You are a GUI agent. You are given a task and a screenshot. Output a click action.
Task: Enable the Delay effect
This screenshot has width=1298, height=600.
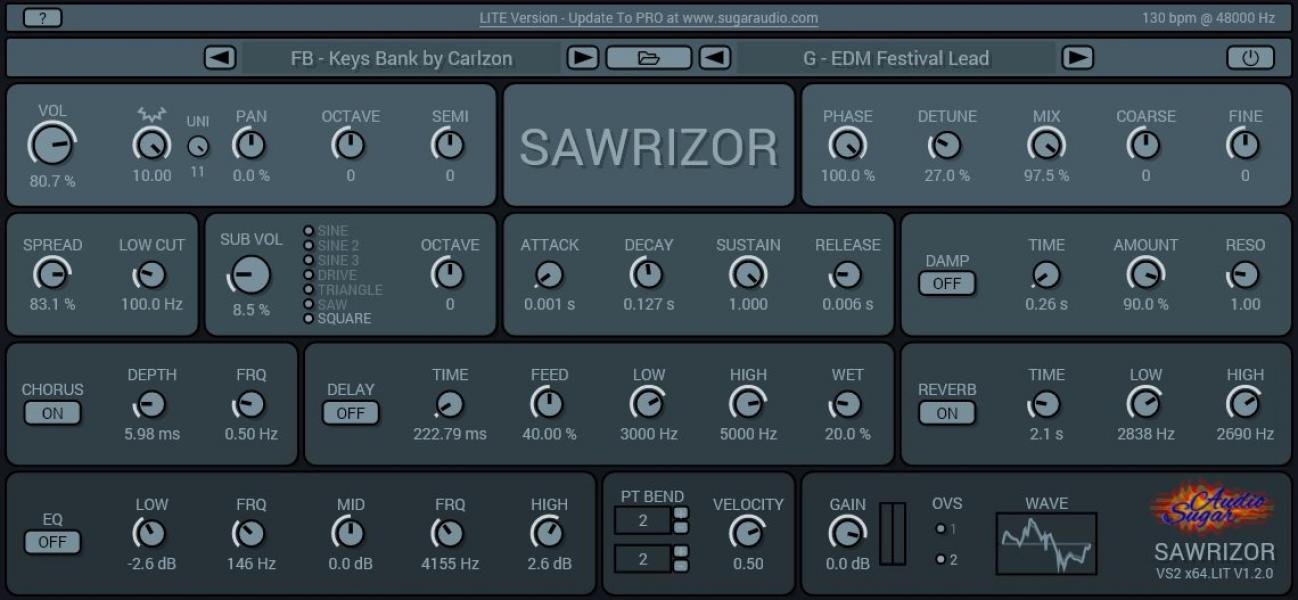[x=350, y=413]
